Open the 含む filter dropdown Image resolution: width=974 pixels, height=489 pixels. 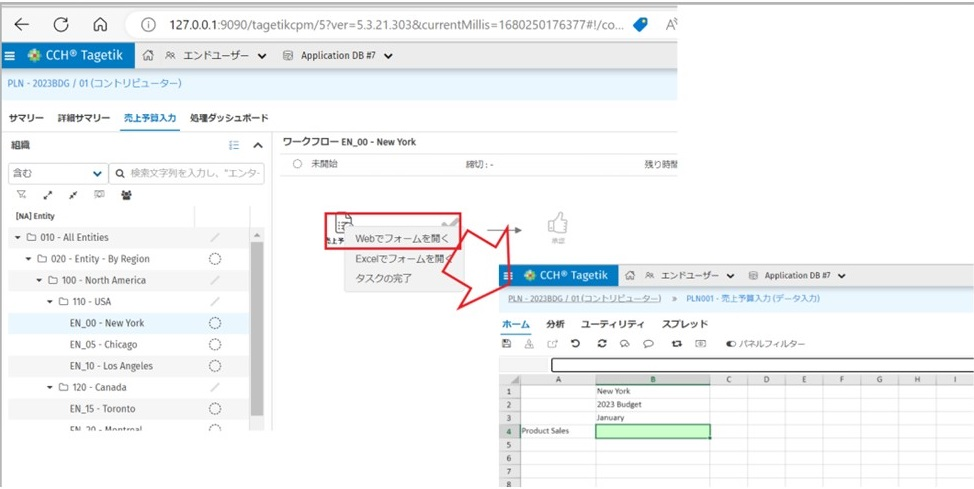point(57,173)
